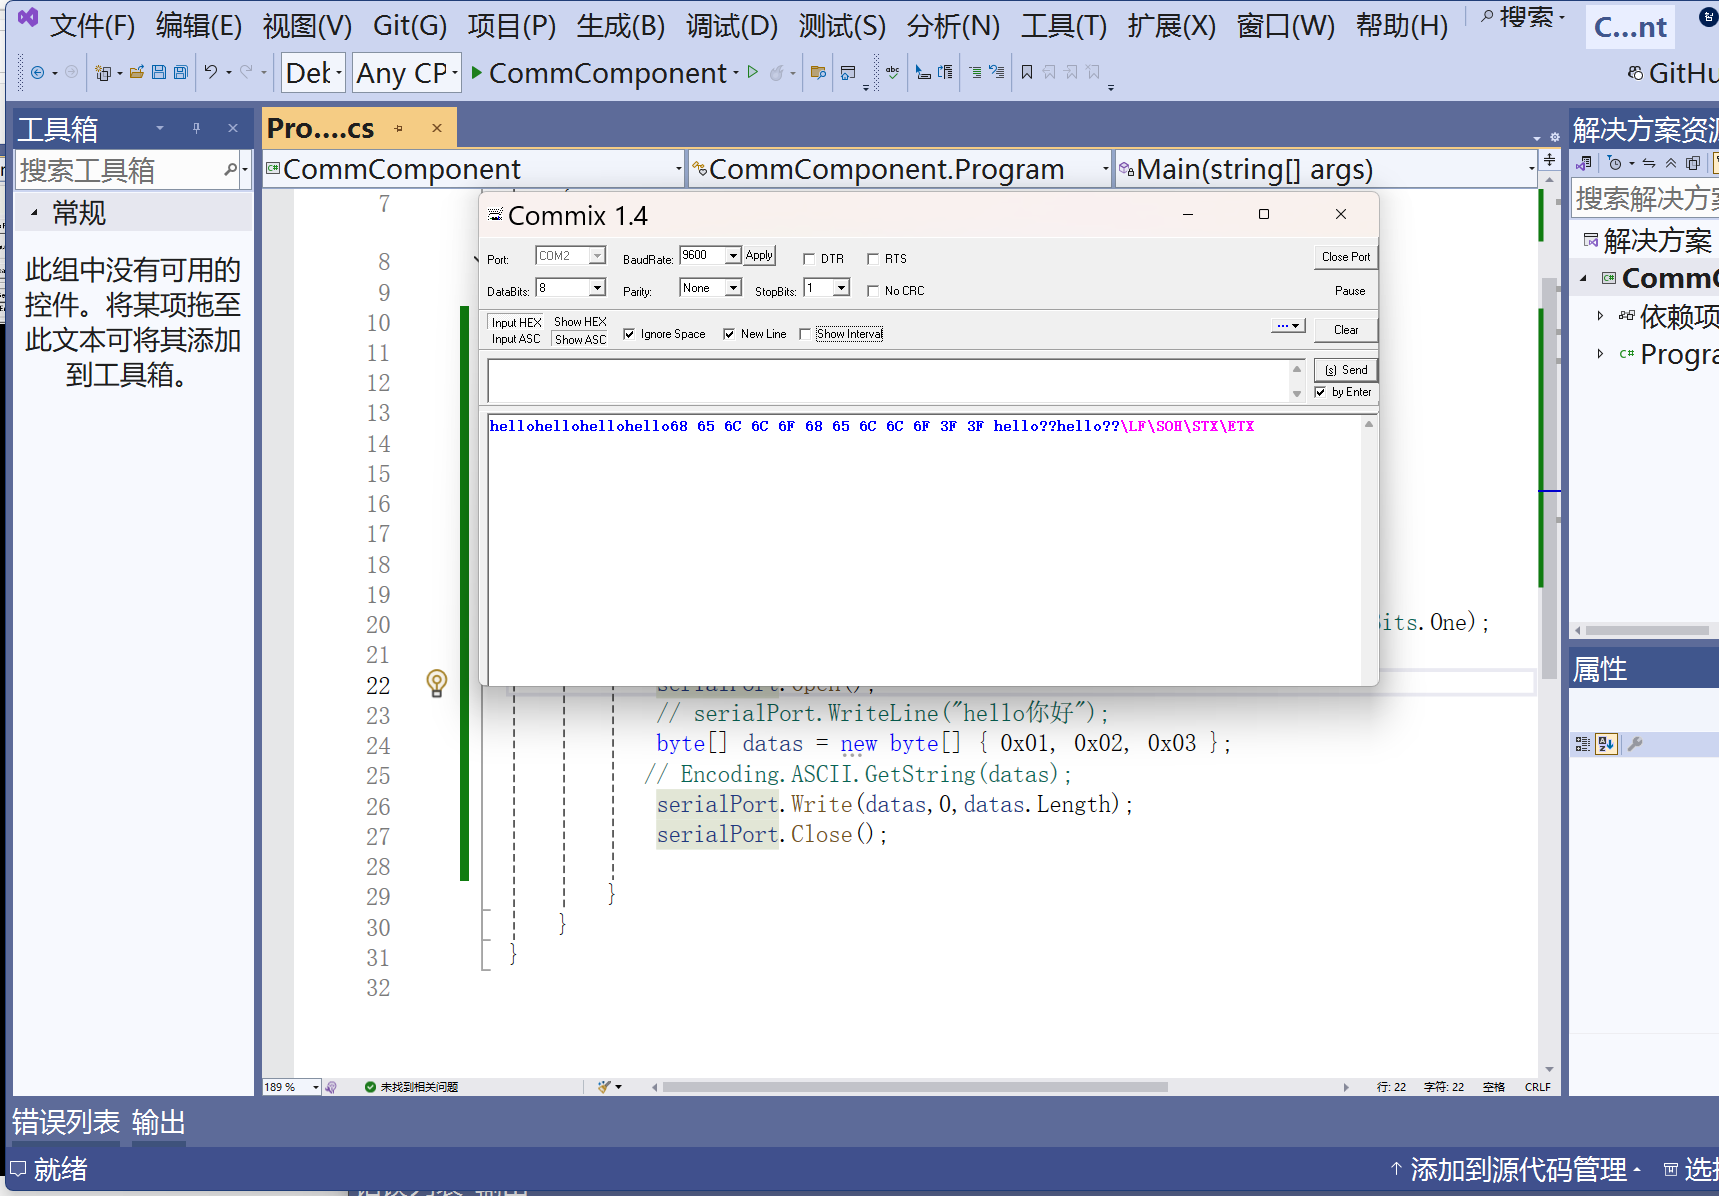Click the green start debugging arrow
The image size is (1719, 1196).
click(477, 72)
